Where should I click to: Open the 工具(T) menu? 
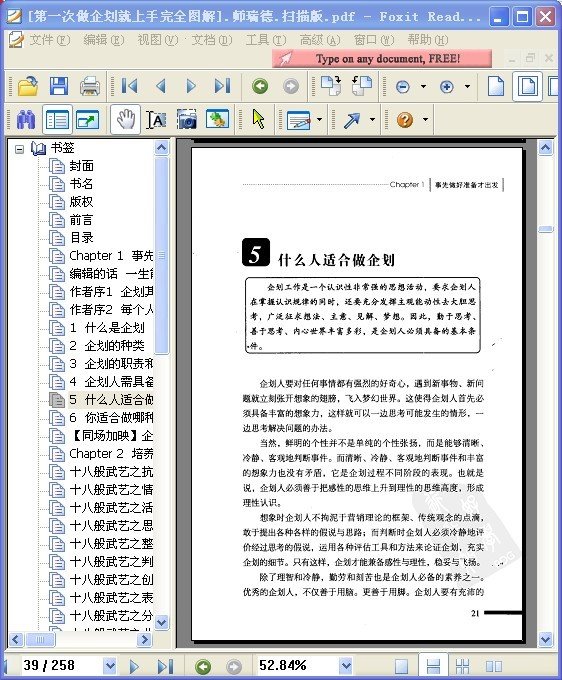(x=266, y=40)
